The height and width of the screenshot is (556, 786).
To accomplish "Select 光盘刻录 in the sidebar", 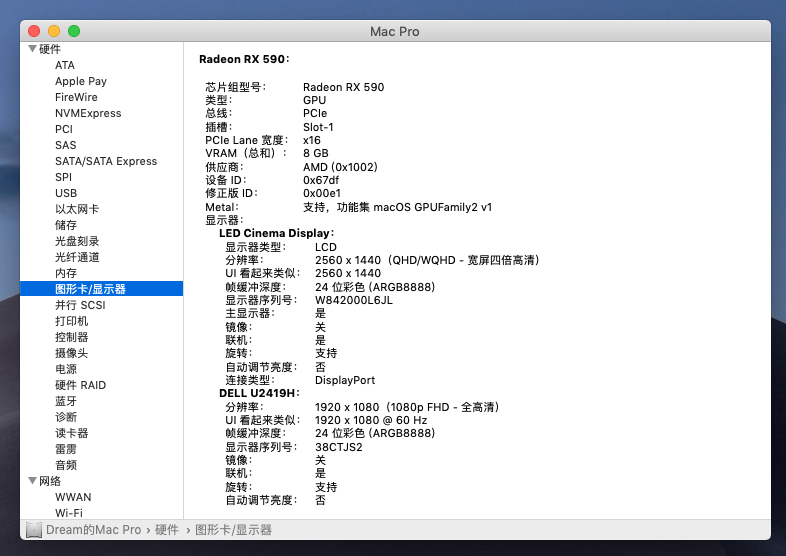I will pos(77,241).
